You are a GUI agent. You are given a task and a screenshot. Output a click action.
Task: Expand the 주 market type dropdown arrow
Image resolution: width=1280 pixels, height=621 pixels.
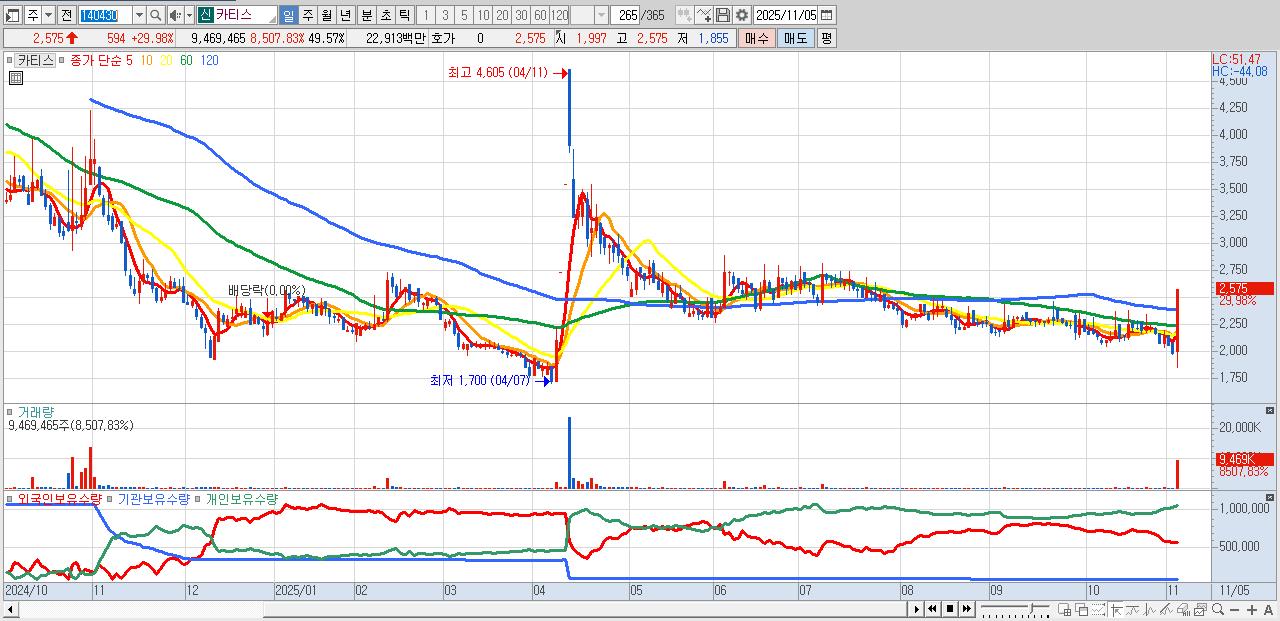coord(48,16)
